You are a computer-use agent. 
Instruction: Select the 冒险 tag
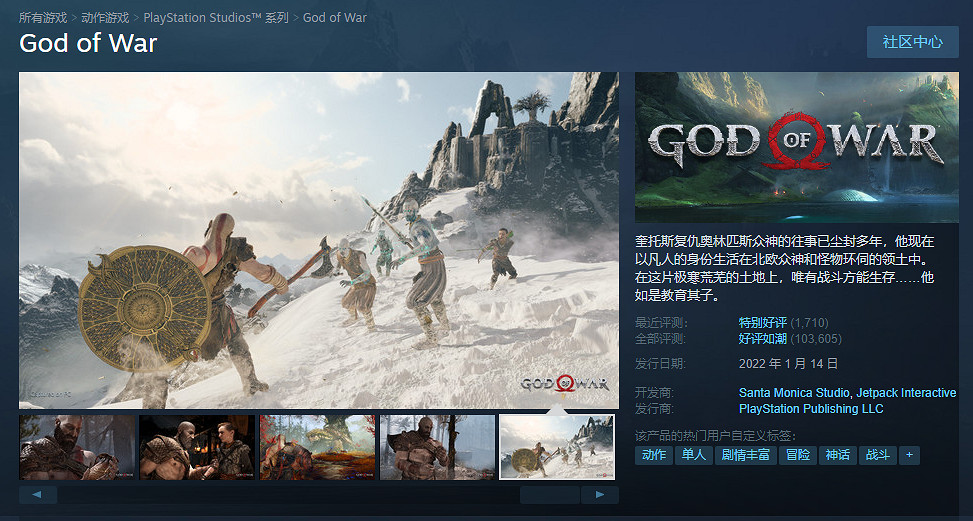[x=798, y=455]
